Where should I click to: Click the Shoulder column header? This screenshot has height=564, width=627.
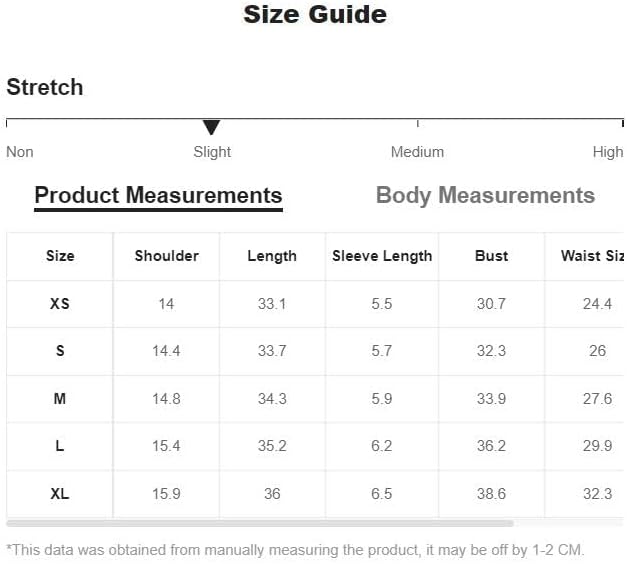166,256
